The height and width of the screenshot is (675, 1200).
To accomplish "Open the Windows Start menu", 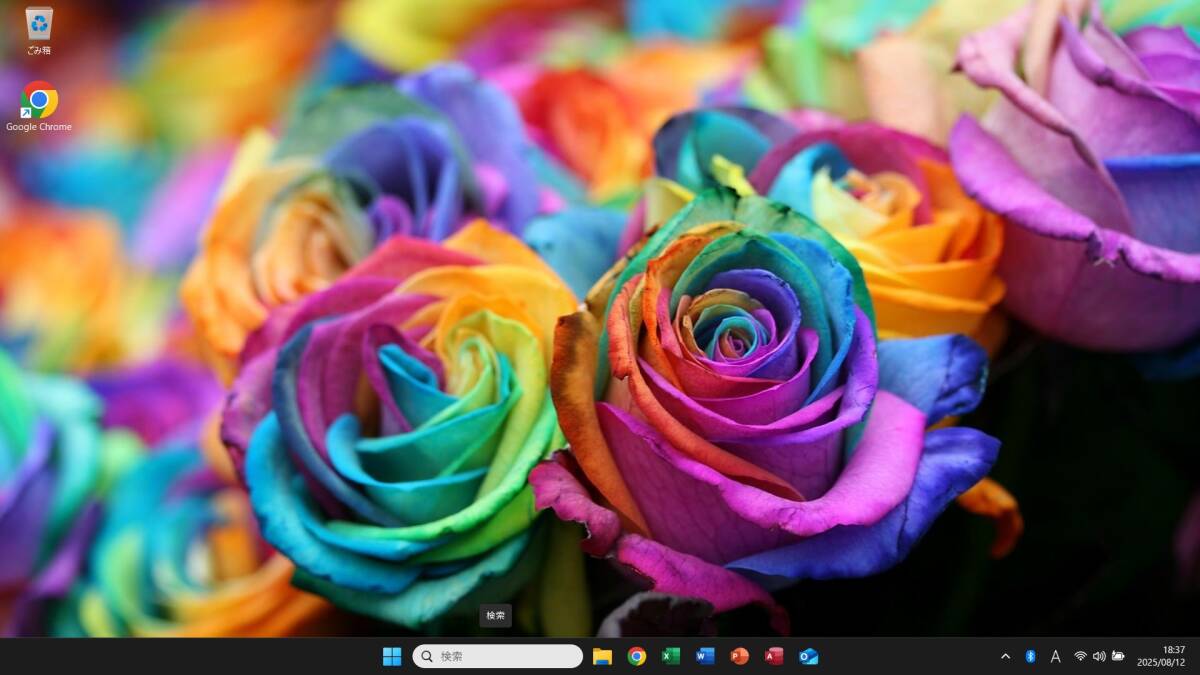I will (392, 656).
